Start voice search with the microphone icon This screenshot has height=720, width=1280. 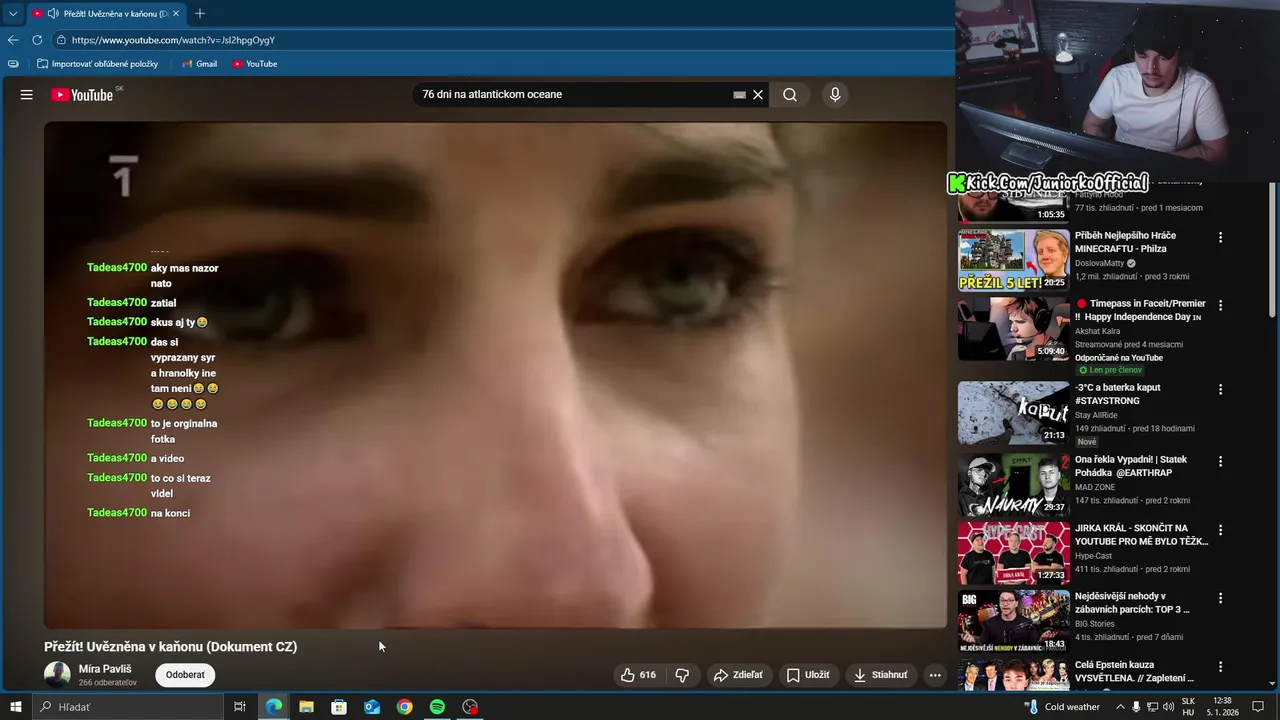point(835,95)
